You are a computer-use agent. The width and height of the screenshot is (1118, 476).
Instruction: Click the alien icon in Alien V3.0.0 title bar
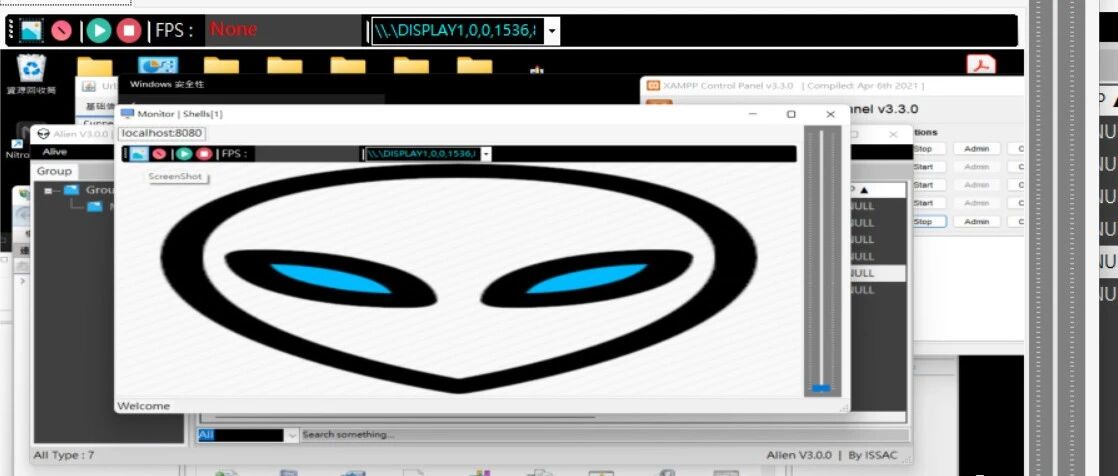point(43,134)
